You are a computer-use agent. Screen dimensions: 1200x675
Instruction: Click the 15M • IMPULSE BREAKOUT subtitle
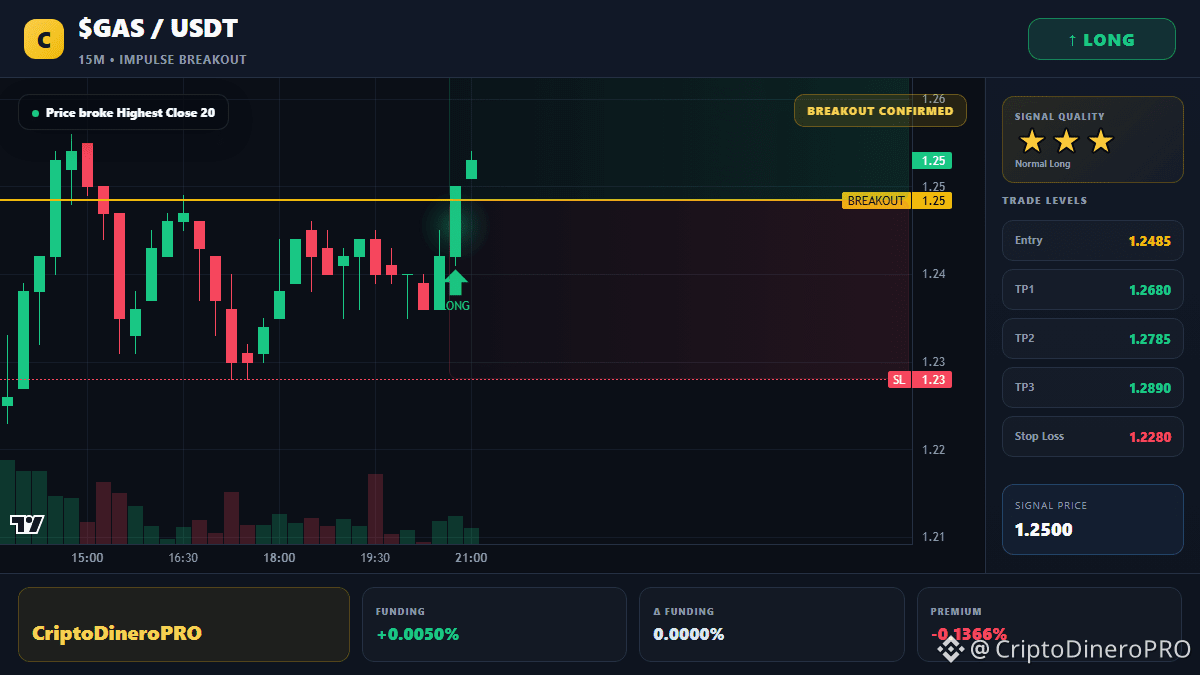tap(162, 60)
